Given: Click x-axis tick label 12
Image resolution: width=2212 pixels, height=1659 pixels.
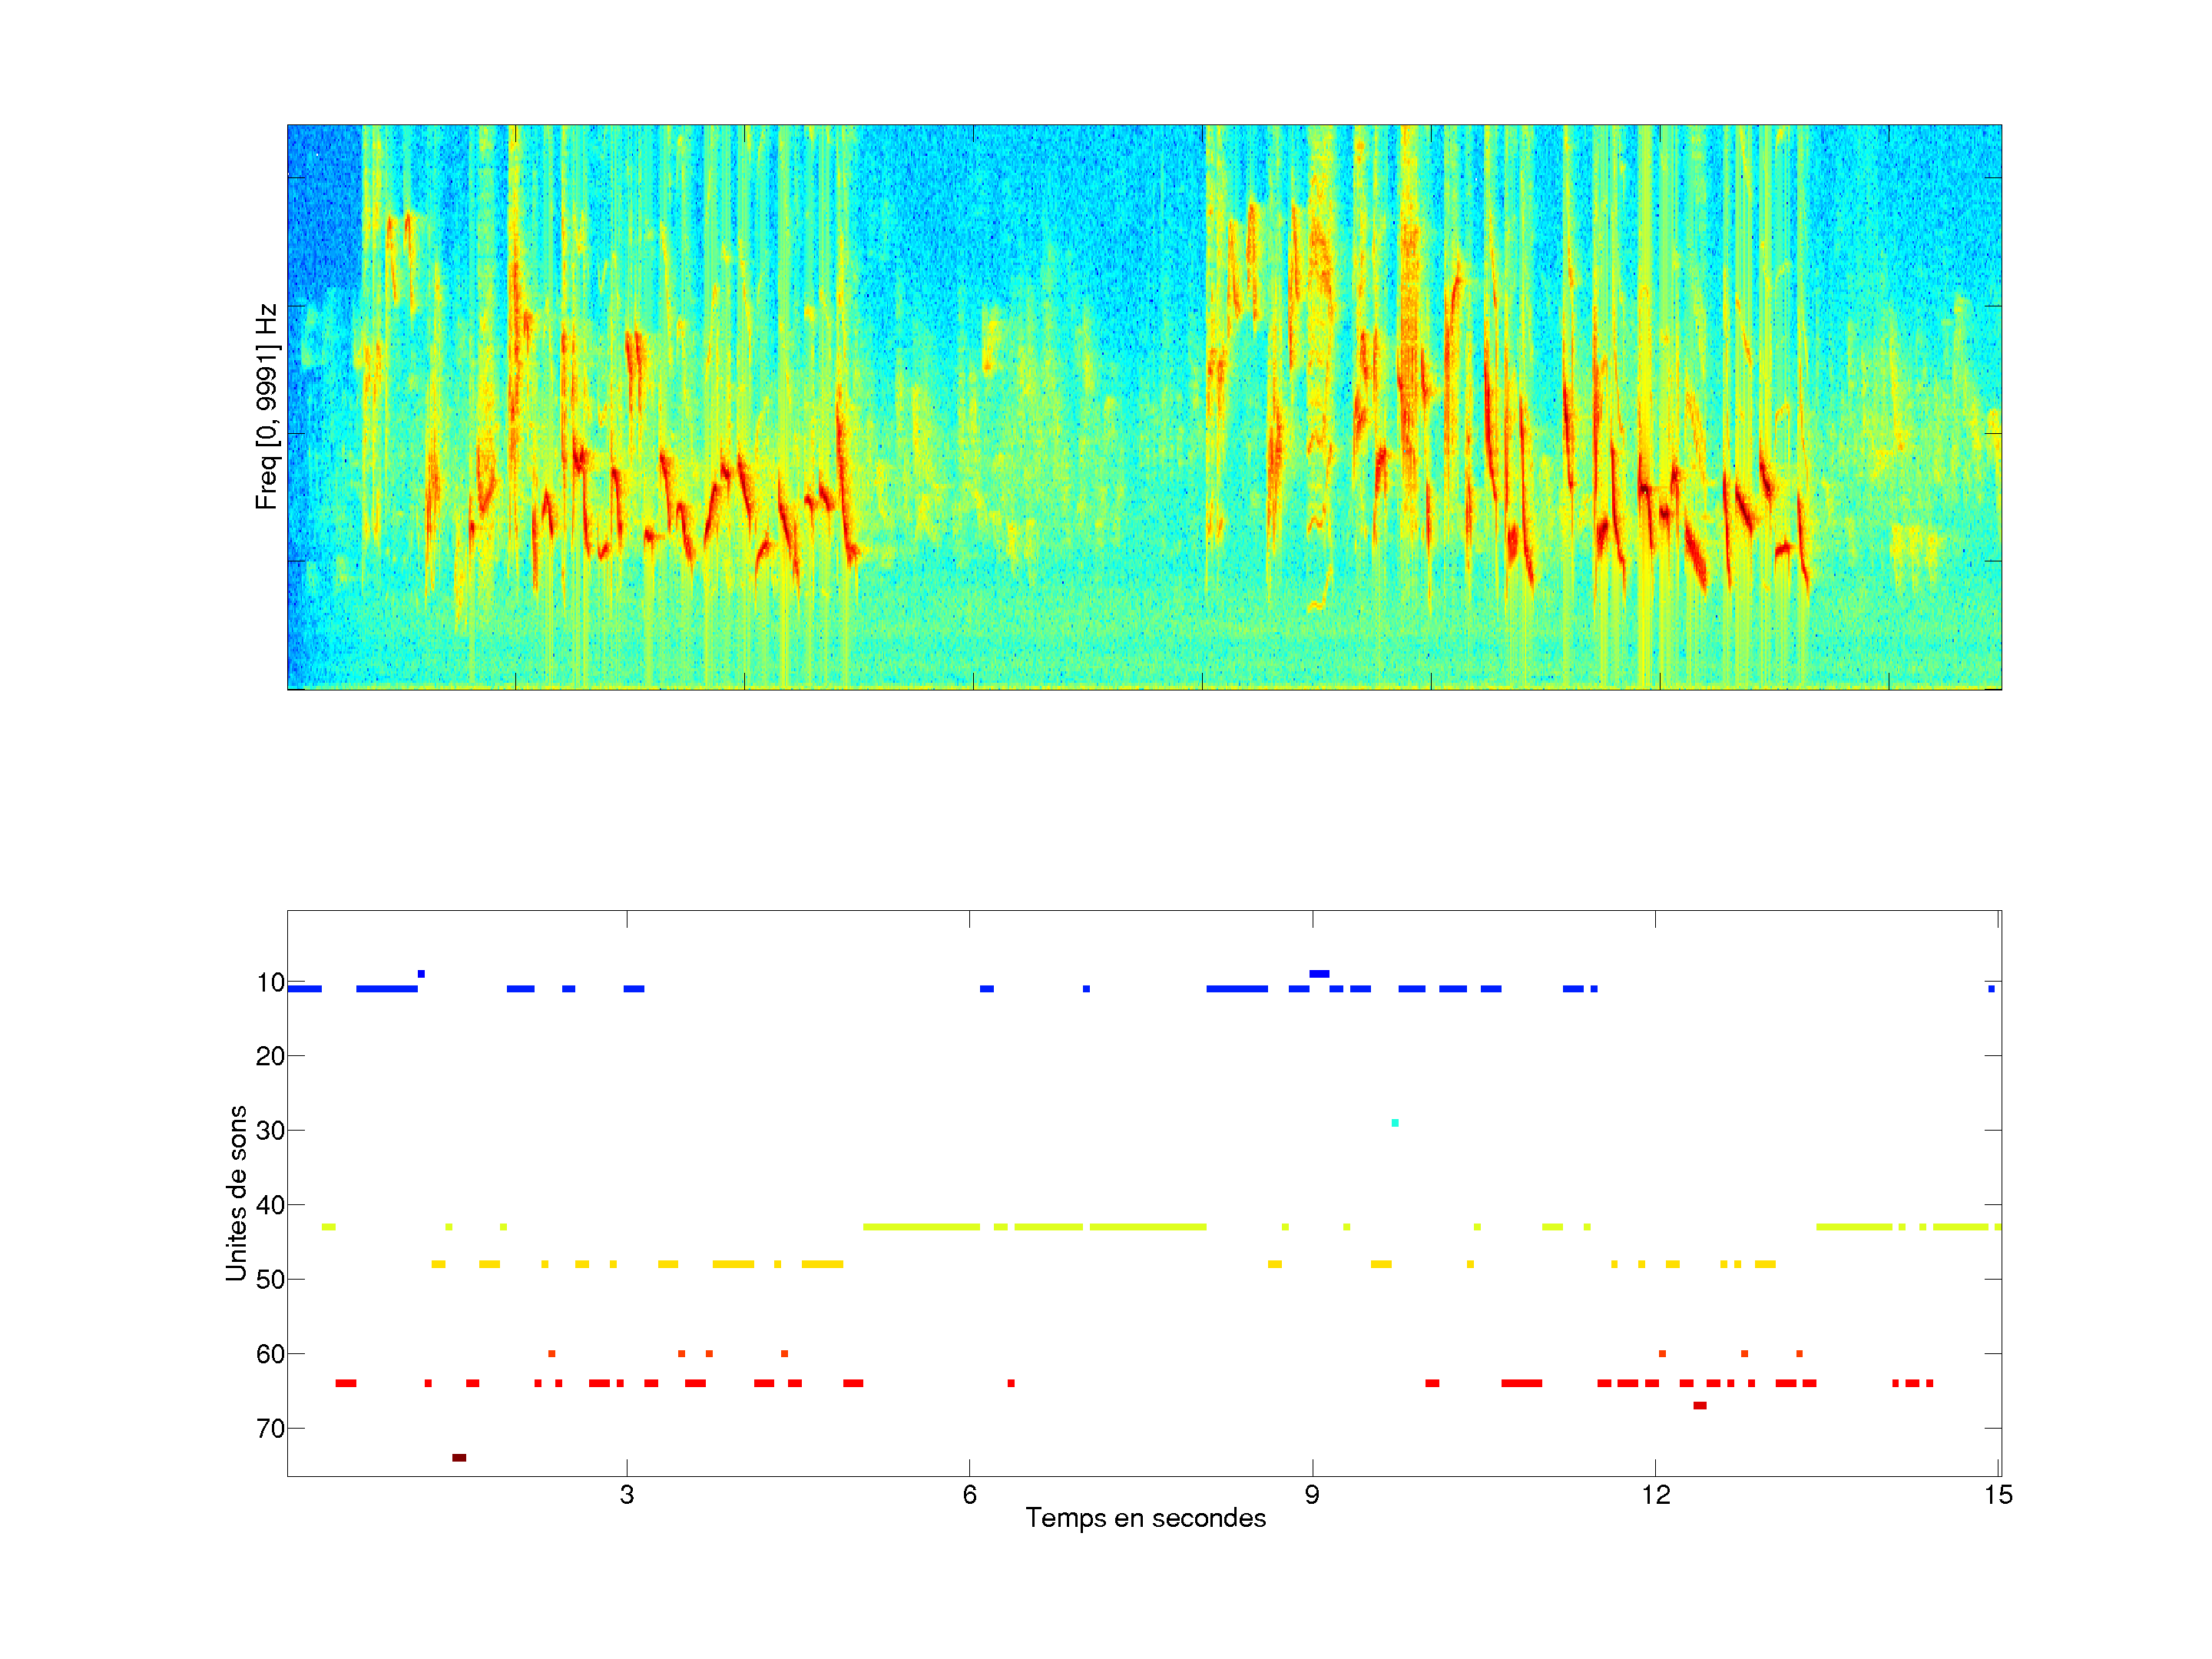Looking at the screenshot, I should pos(1655,1495).
